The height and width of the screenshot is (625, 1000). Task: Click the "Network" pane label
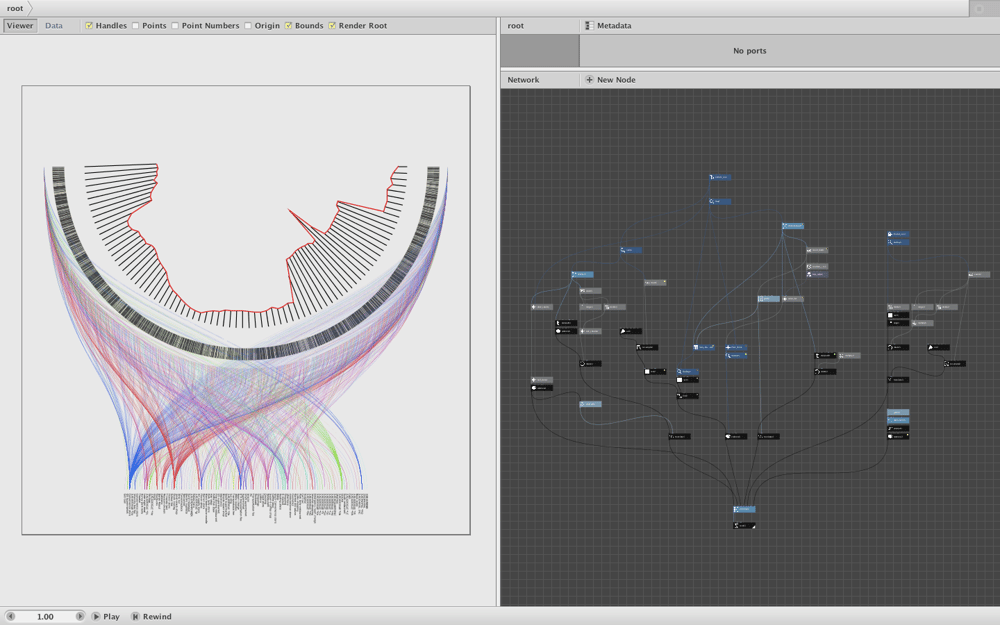point(523,80)
